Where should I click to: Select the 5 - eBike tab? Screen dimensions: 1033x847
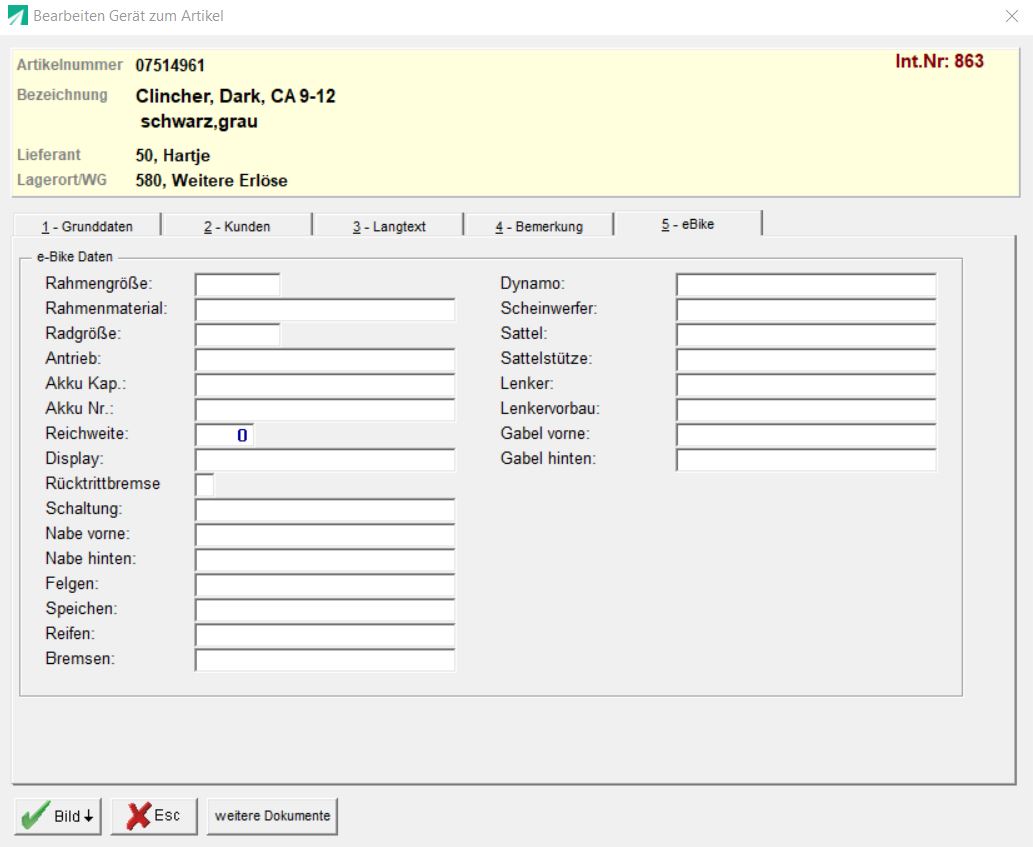(x=688, y=224)
